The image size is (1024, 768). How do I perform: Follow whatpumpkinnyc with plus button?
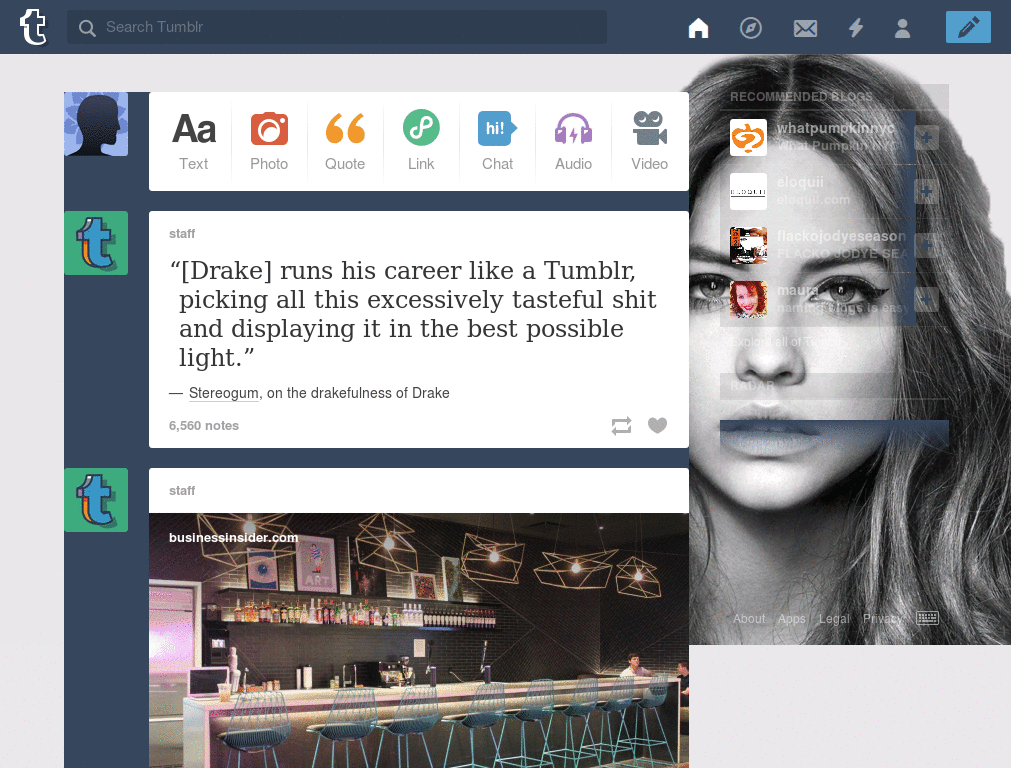pos(926,138)
